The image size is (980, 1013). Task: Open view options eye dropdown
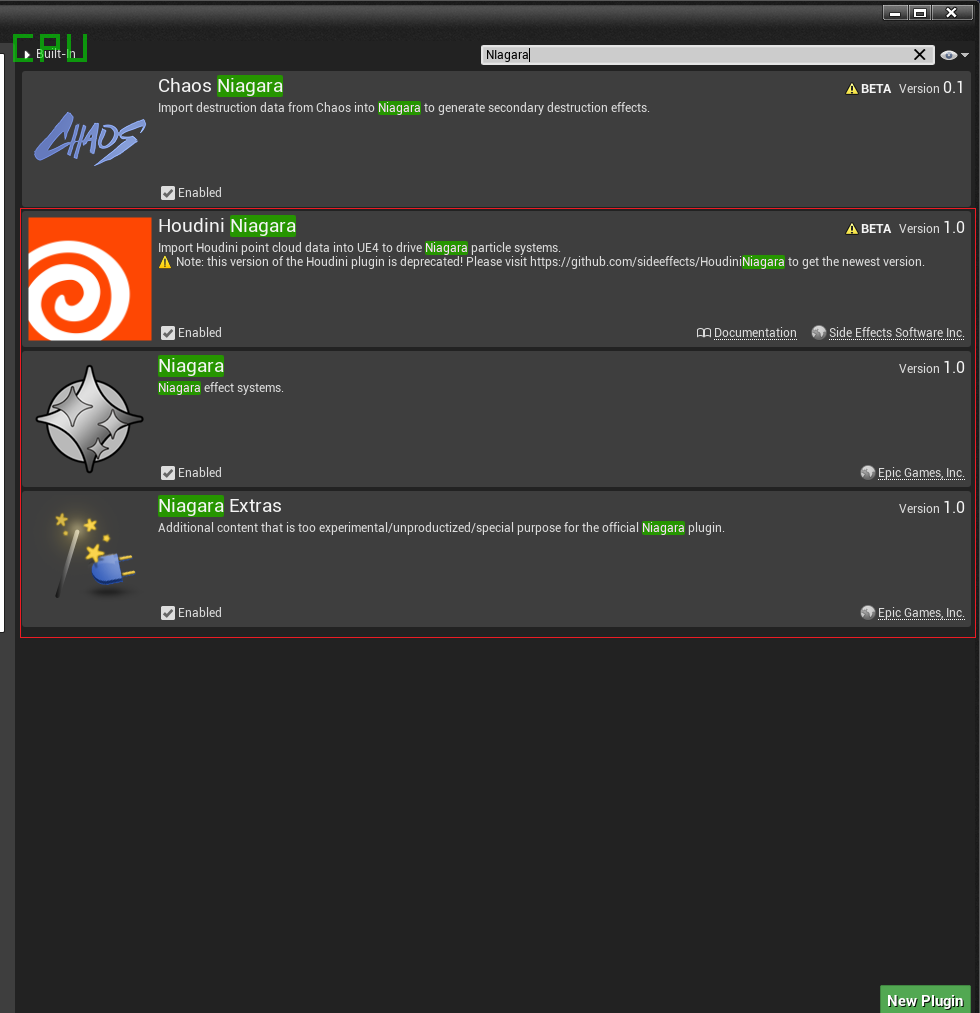(954, 55)
